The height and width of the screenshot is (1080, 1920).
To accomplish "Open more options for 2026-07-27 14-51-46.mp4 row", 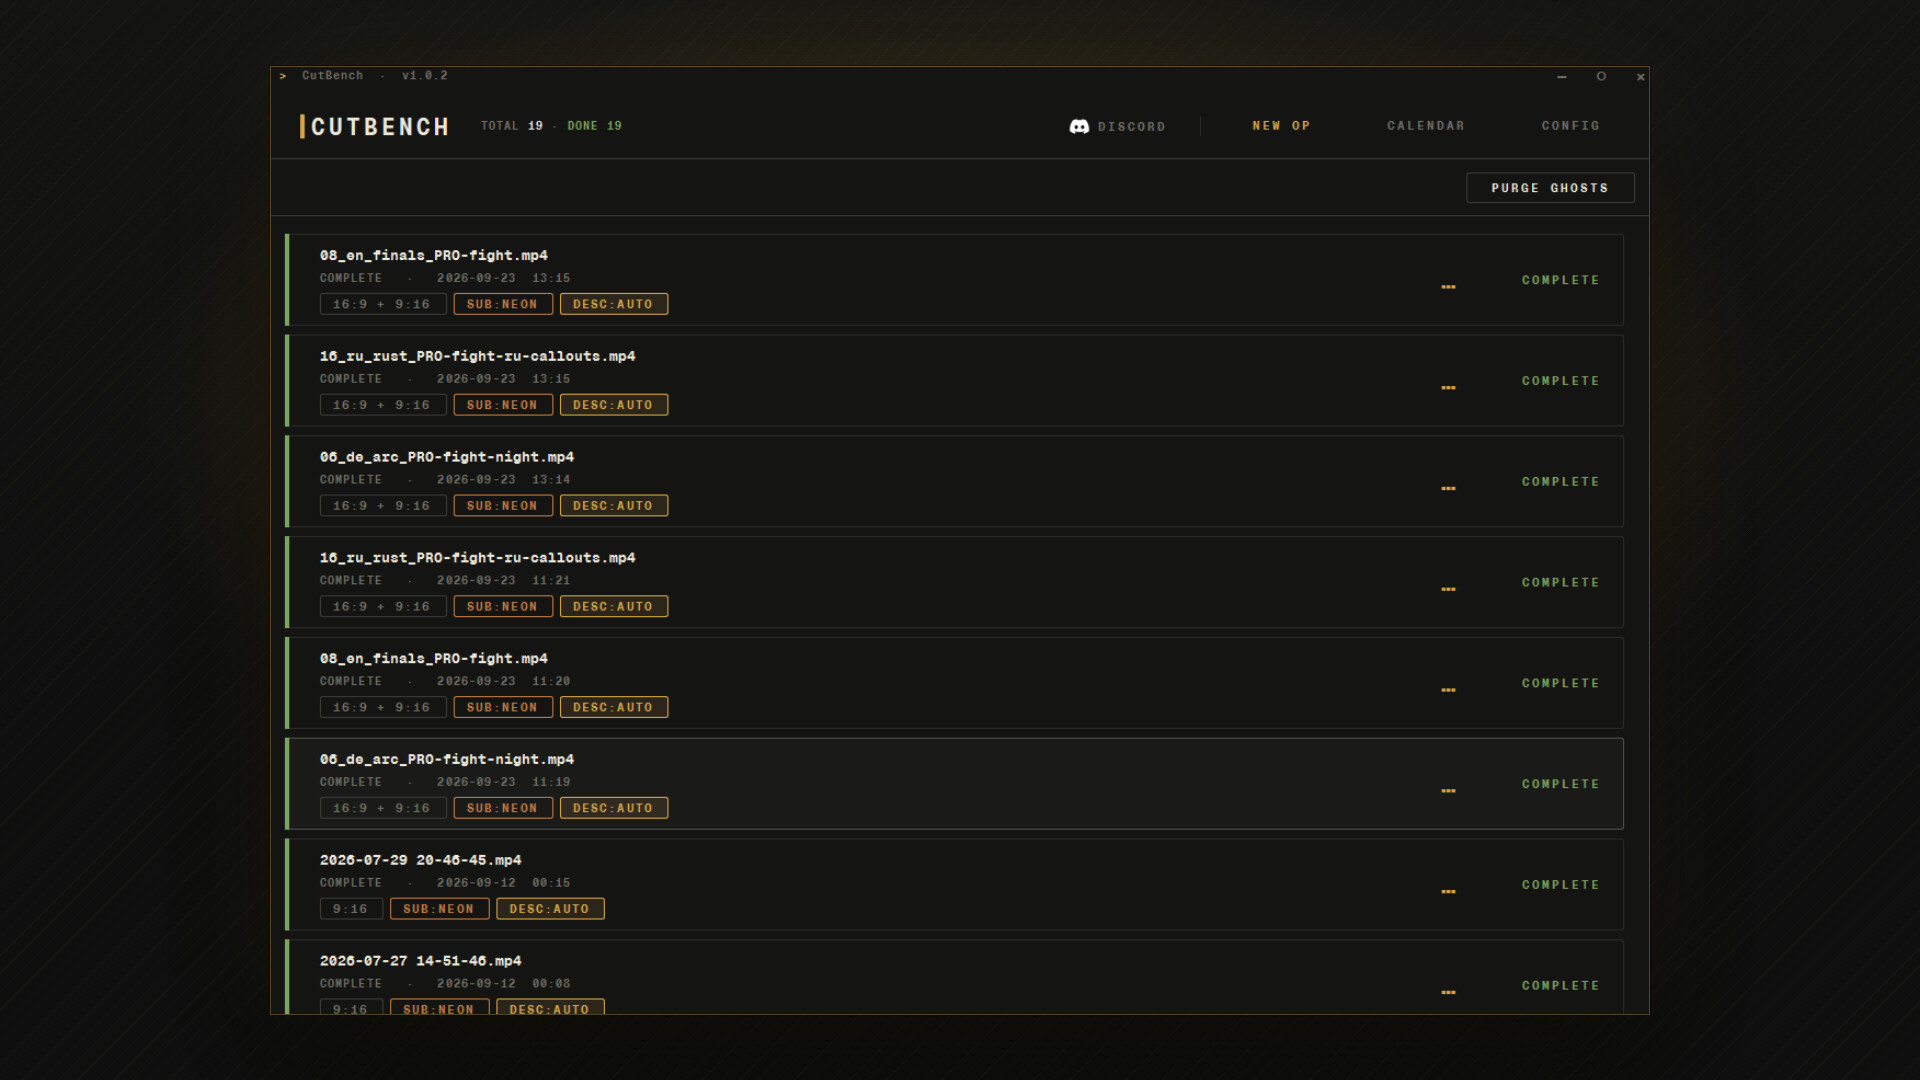I will click(1448, 993).
